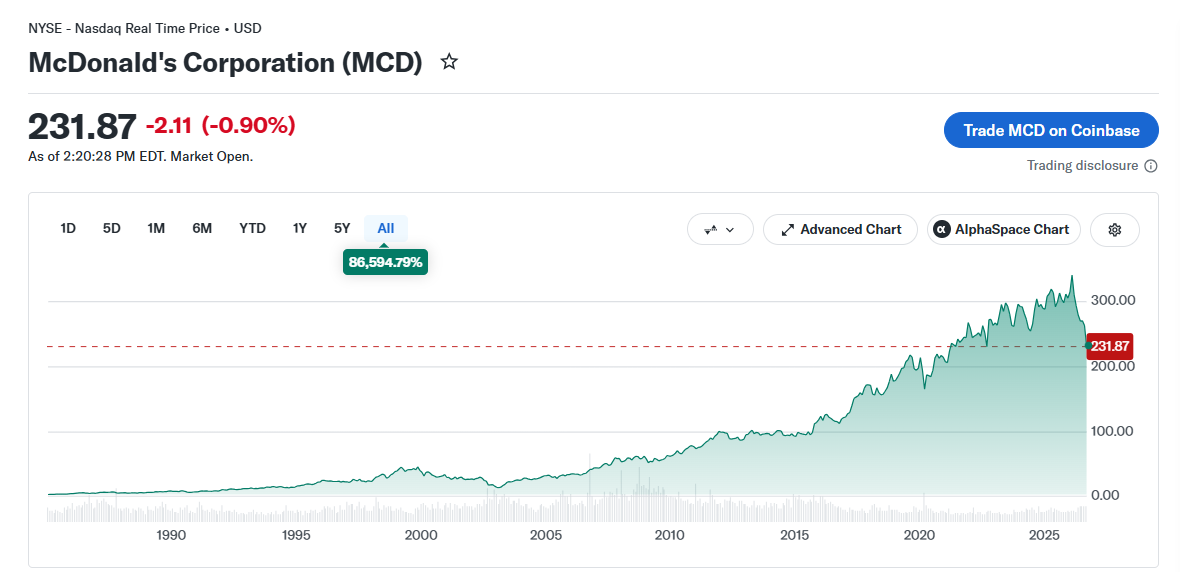The height and width of the screenshot is (572, 1180).
Task: Open the chart type dropdown
Action: (x=720, y=230)
